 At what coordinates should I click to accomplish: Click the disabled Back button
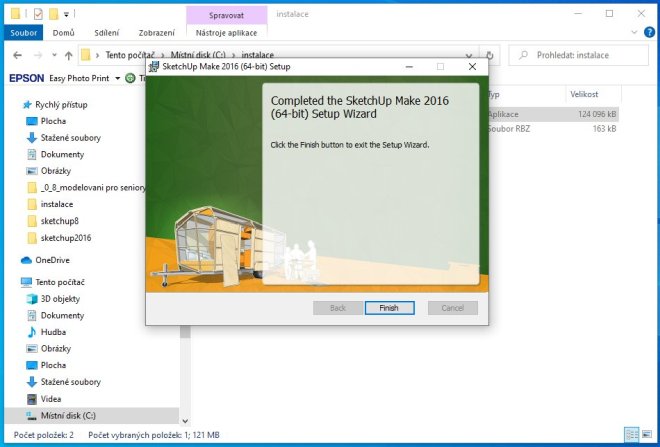[338, 308]
